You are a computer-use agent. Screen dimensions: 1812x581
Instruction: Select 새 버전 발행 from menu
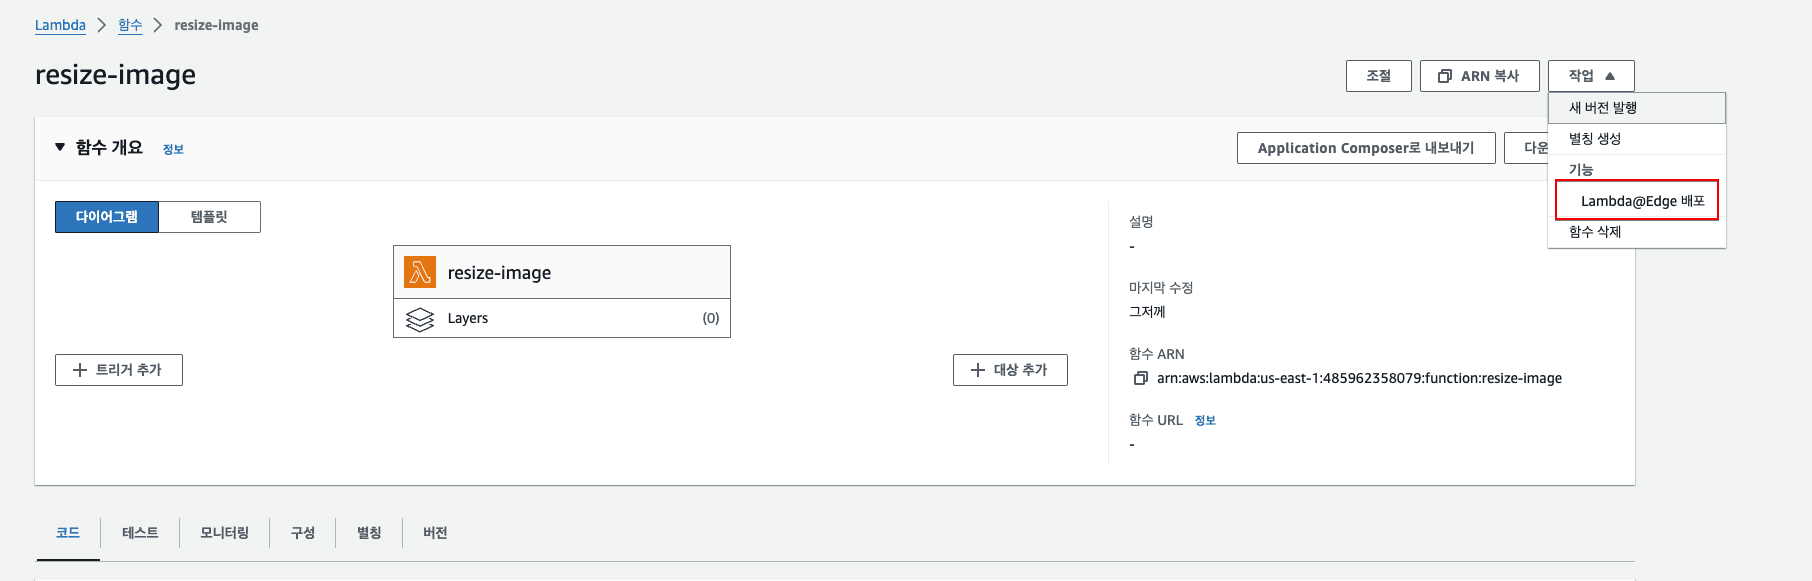1602,108
